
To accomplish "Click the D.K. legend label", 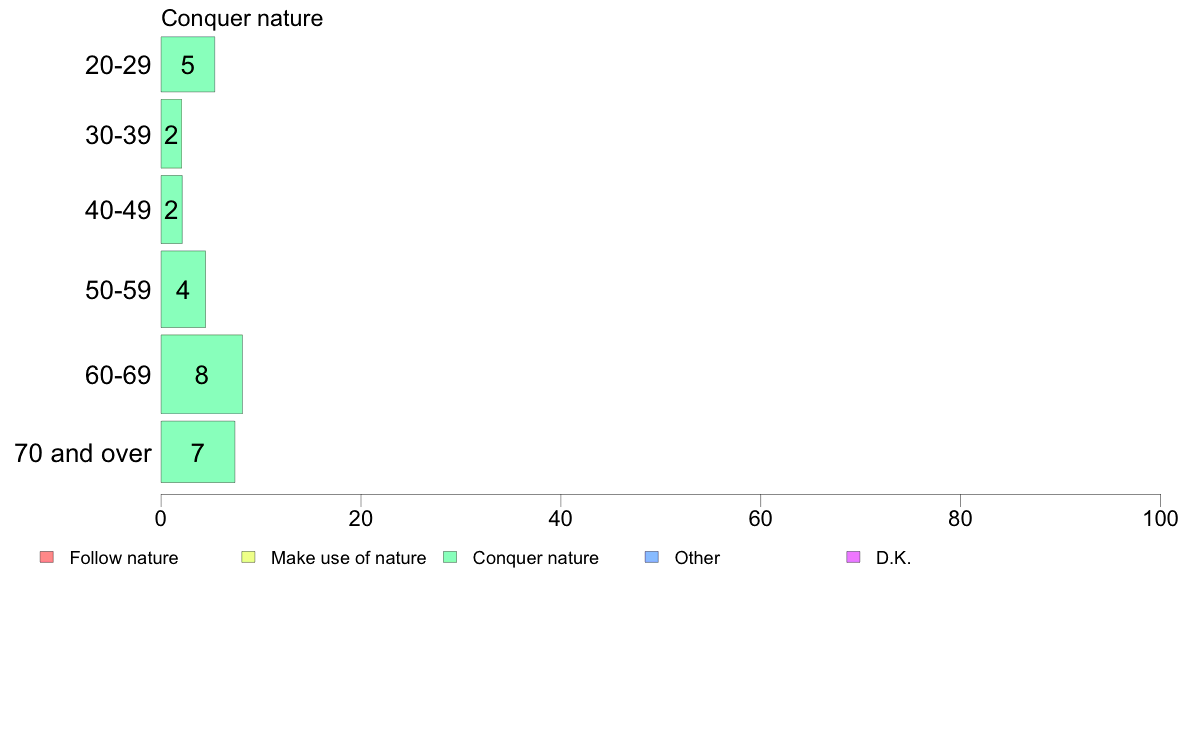I will 893,558.
